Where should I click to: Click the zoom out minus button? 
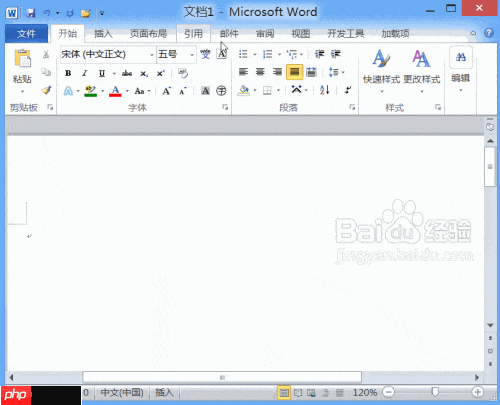(388, 392)
